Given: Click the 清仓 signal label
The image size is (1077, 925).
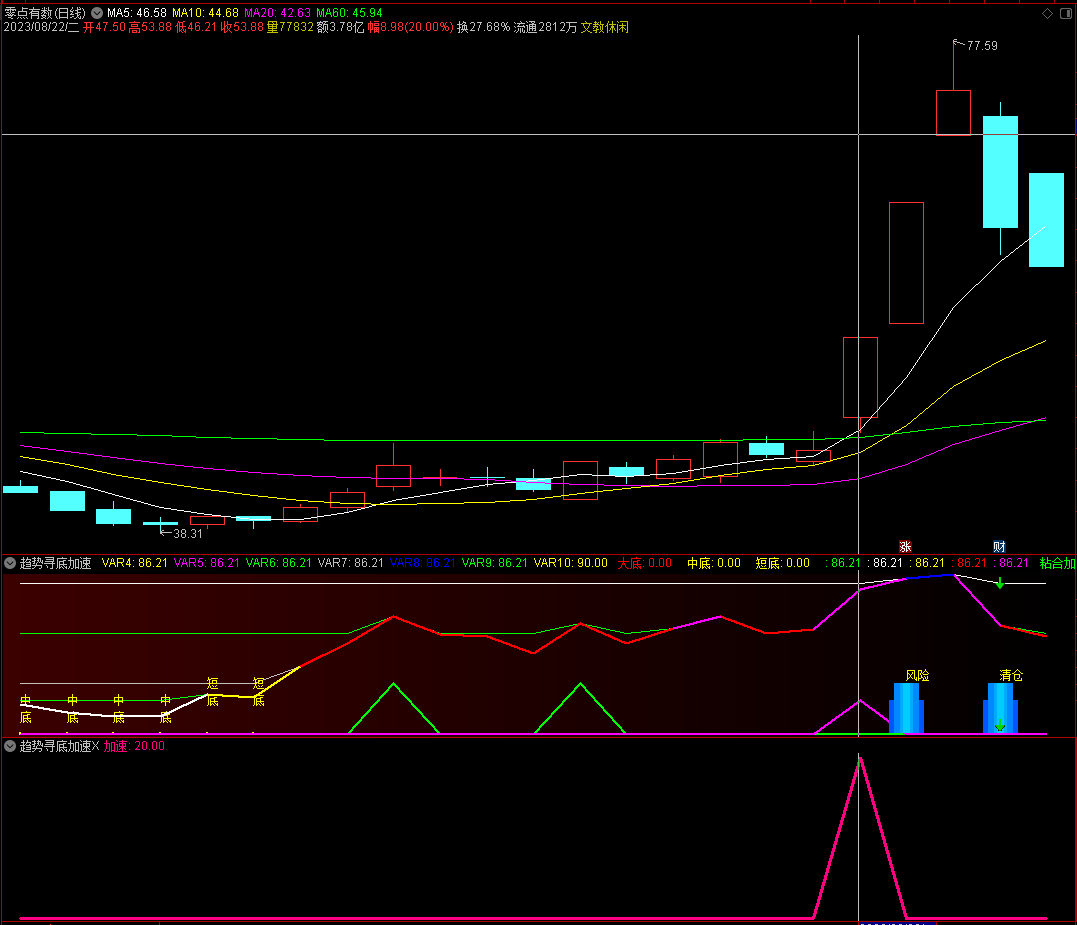Looking at the screenshot, I should click(1011, 676).
